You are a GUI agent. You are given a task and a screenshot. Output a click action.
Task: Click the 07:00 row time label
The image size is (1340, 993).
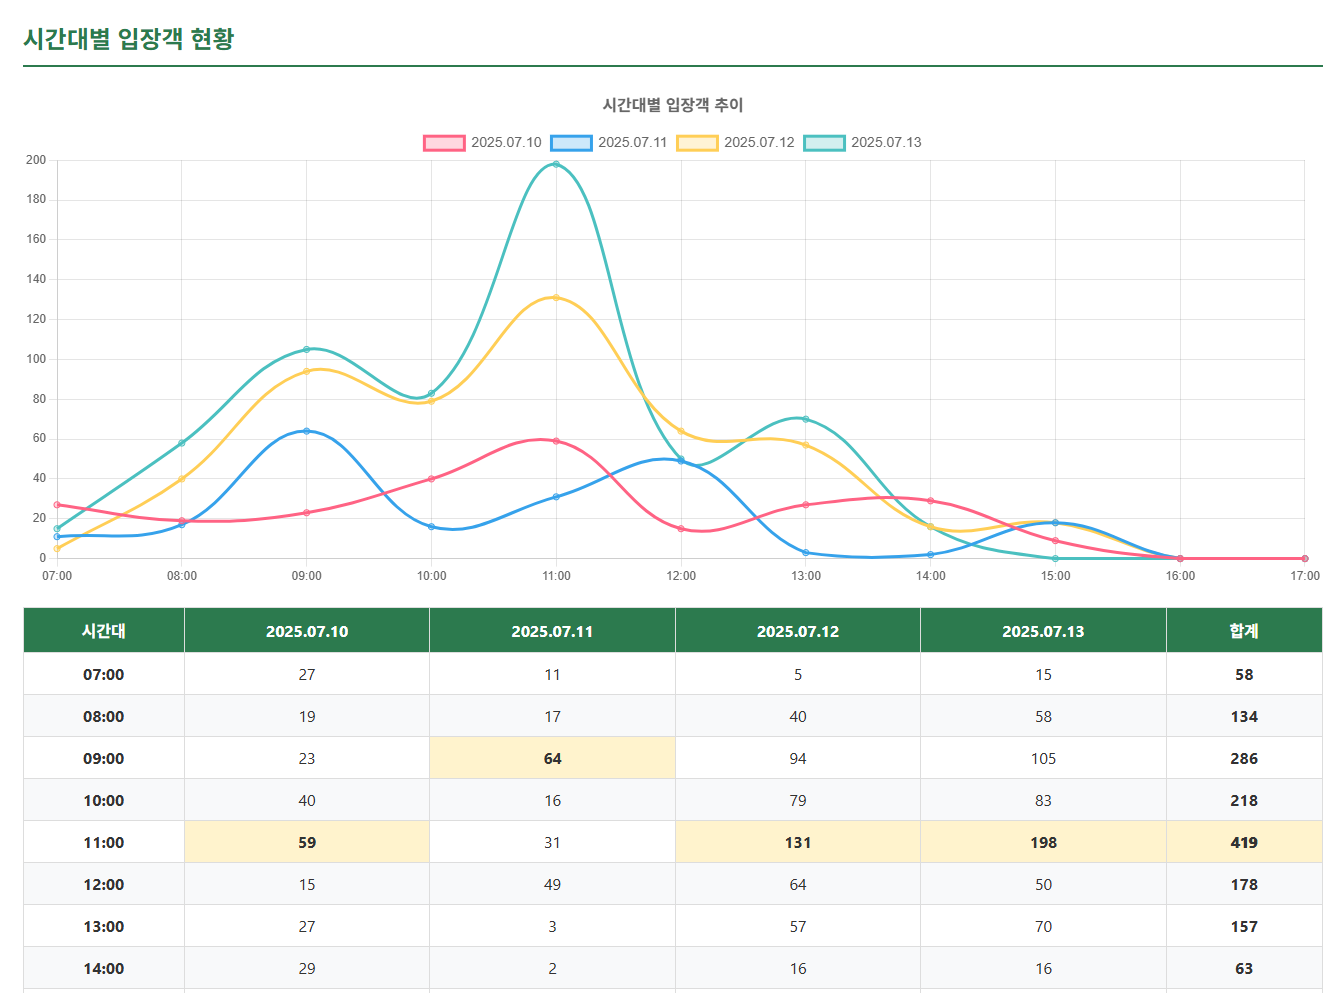point(103,674)
